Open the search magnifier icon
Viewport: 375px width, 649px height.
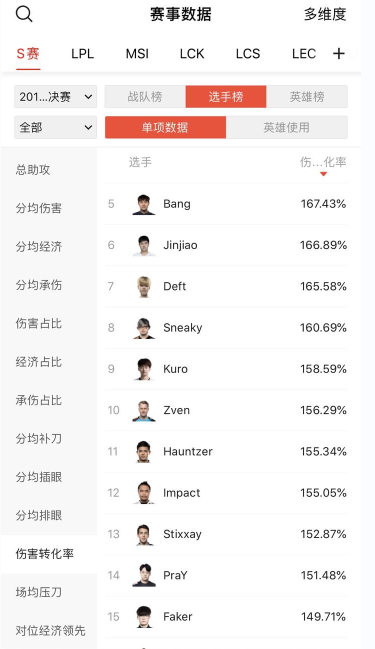point(24,14)
